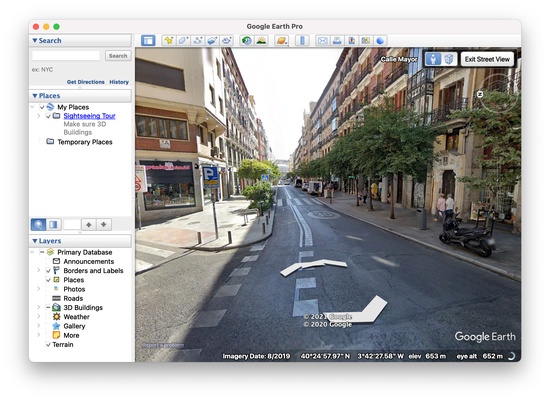The height and width of the screenshot is (400, 550).
Task: Uncheck the My Places checkbox
Action: pos(42,107)
